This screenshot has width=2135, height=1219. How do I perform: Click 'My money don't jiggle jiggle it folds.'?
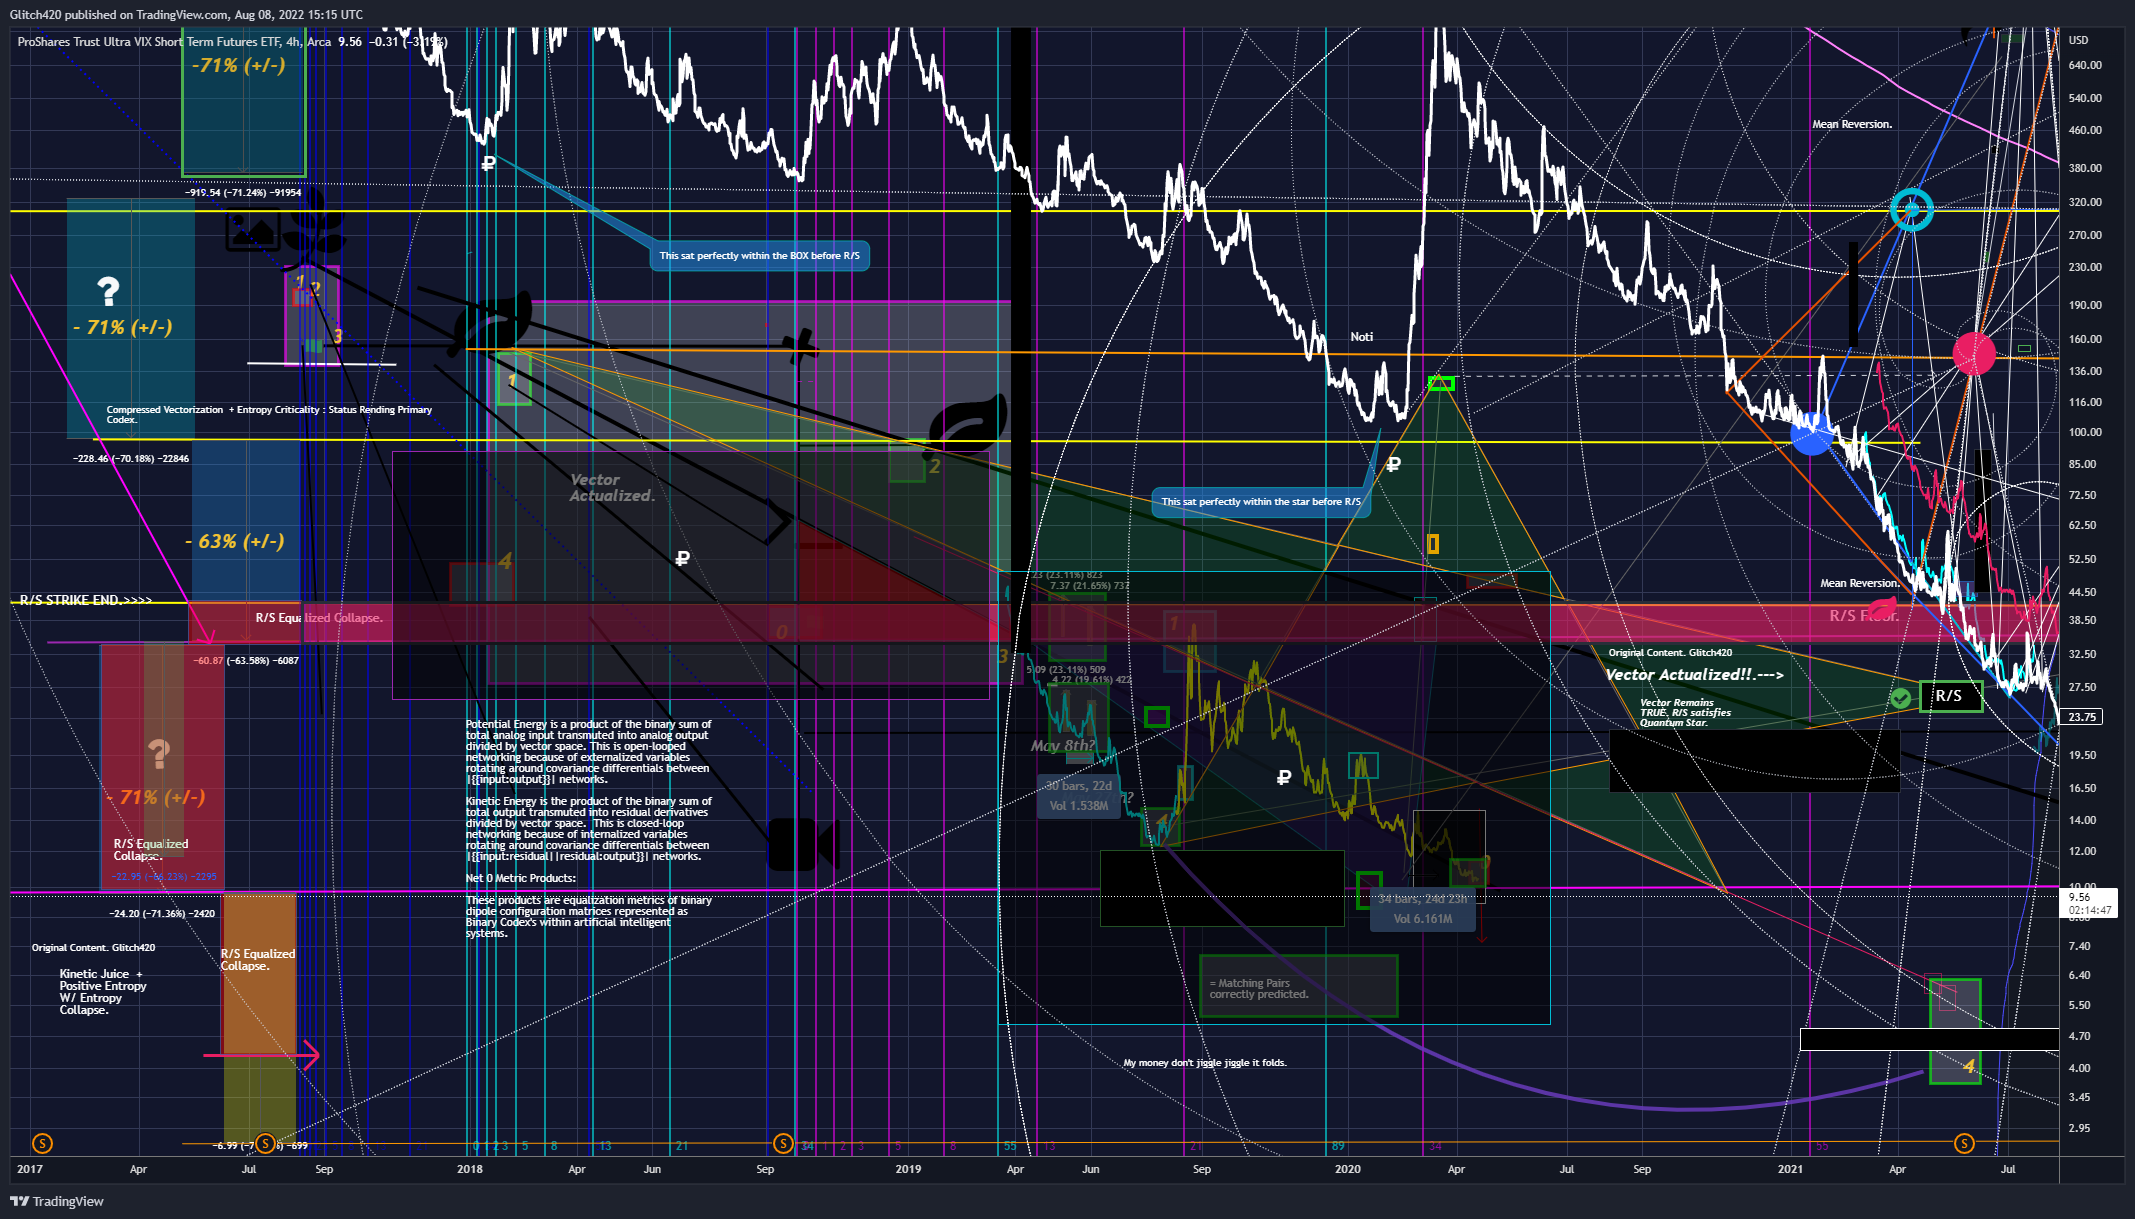click(1205, 1063)
